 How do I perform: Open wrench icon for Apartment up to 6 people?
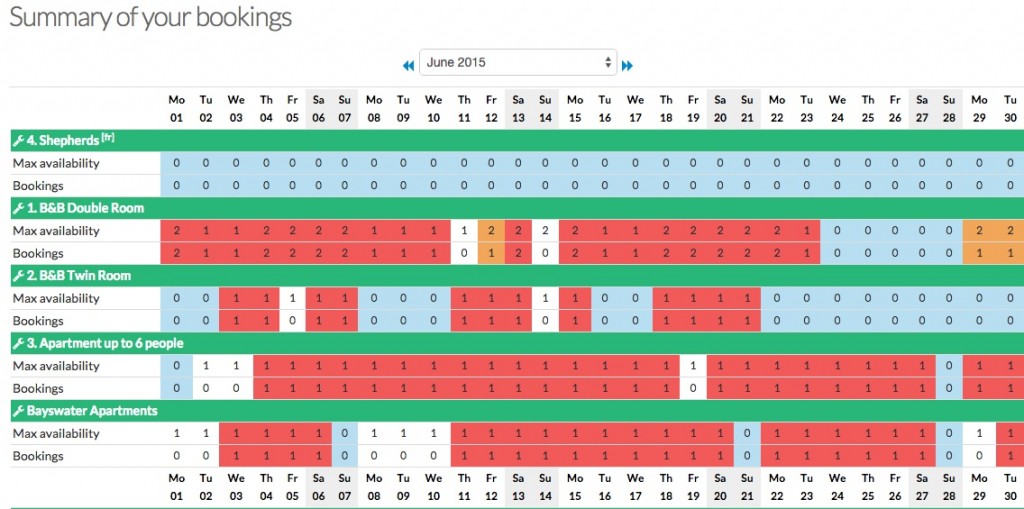[18, 344]
